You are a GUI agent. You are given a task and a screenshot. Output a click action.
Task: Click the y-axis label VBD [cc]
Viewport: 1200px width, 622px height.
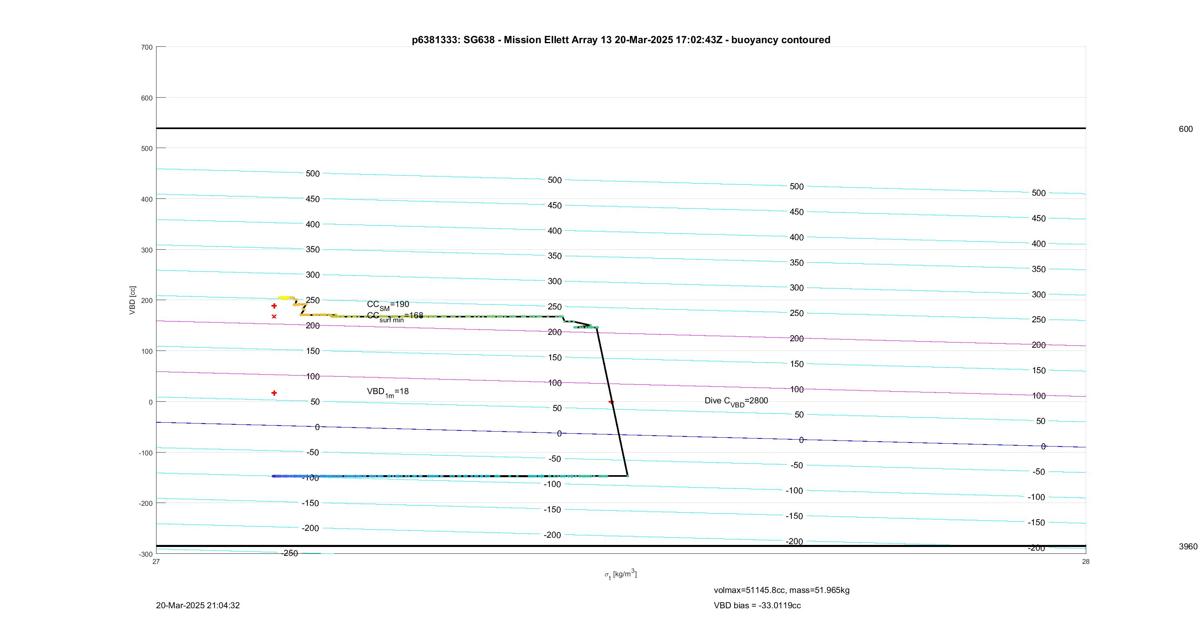click(x=132, y=300)
